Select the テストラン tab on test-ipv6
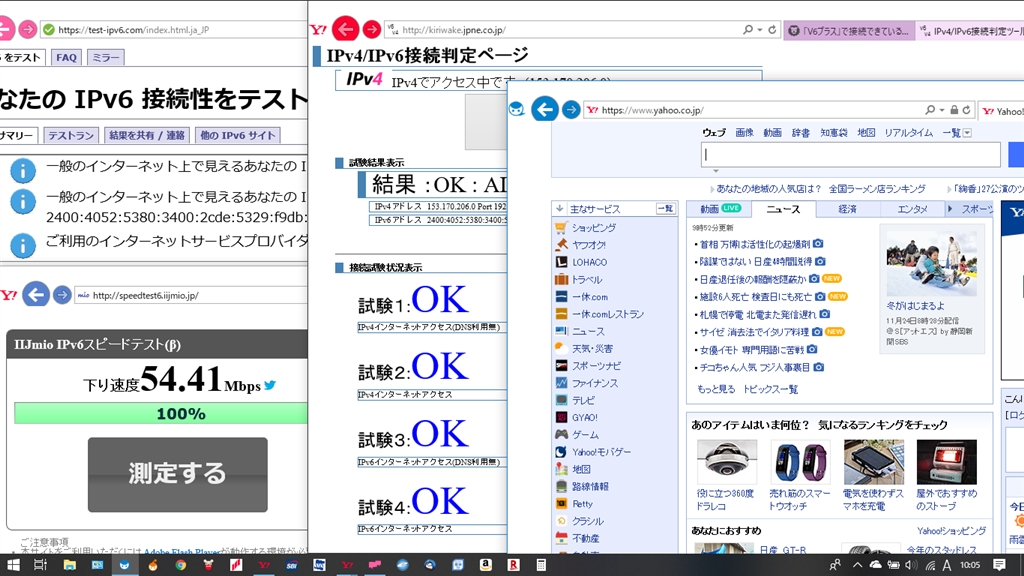 pos(71,135)
